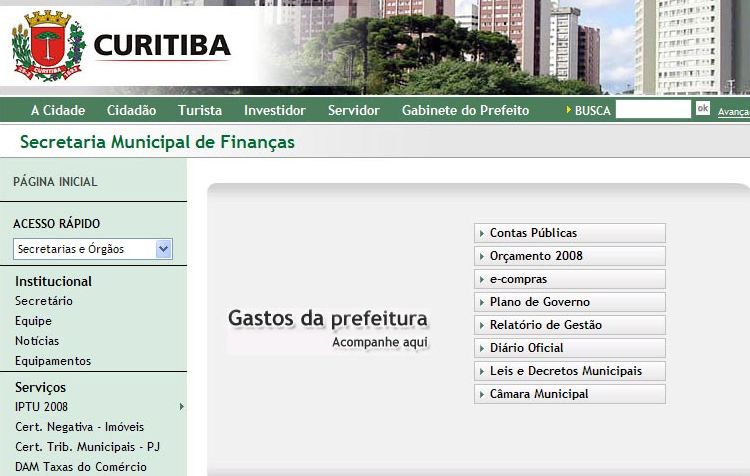Open Gabinete do Prefeito menu
The height and width of the screenshot is (476, 750).
[465, 111]
